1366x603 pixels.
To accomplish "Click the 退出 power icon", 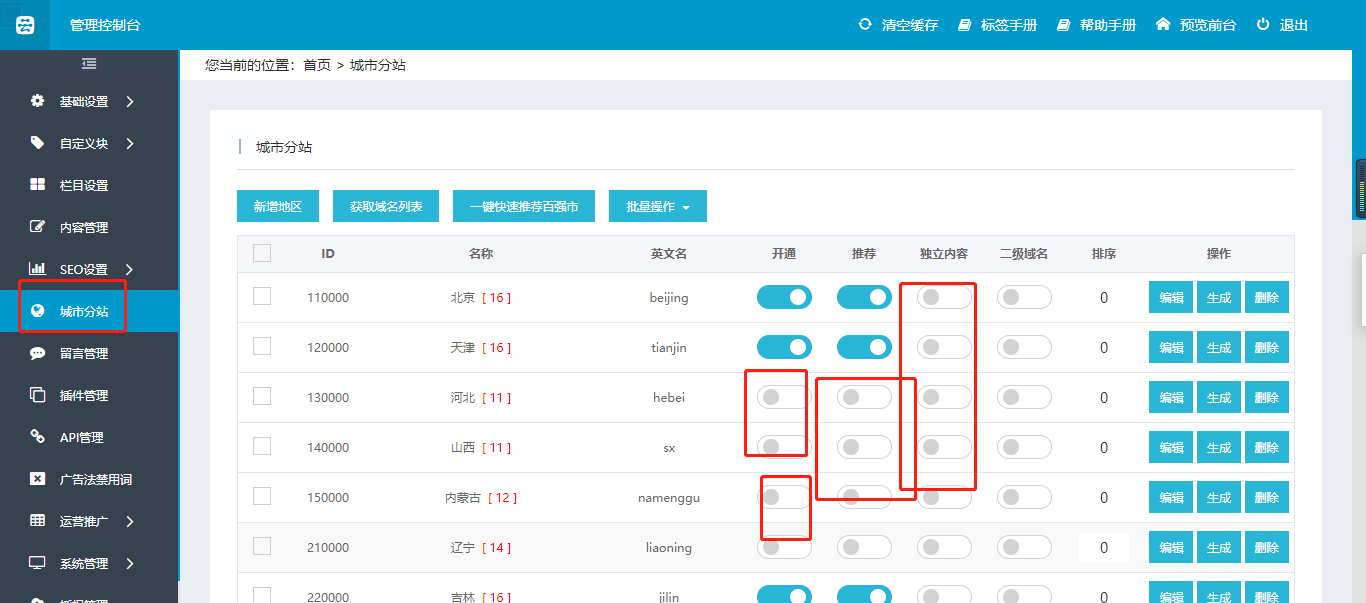I will point(1263,24).
